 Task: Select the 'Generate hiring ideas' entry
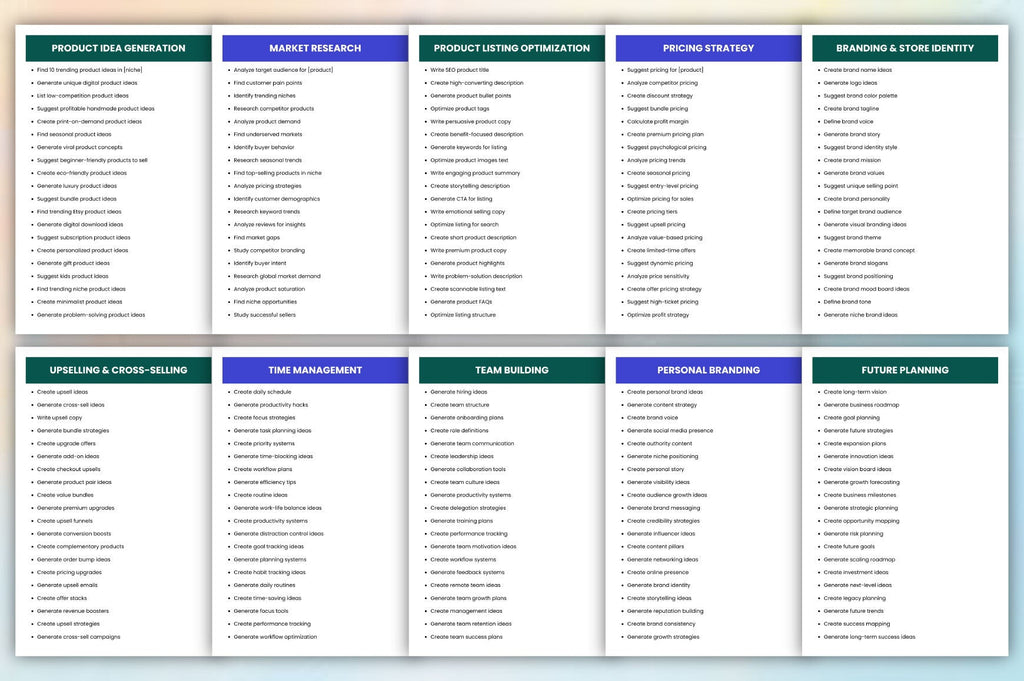click(458, 392)
